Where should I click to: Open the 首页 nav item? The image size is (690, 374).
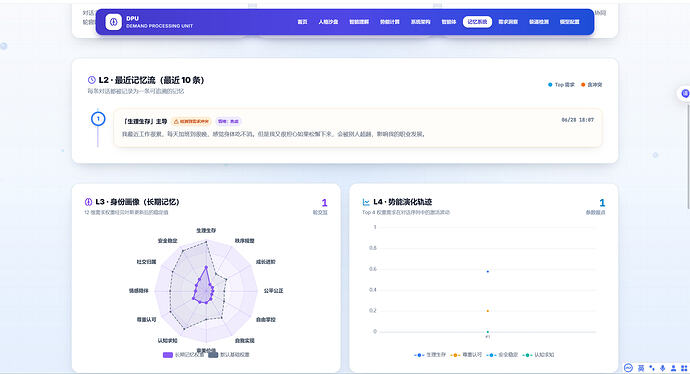pos(302,22)
